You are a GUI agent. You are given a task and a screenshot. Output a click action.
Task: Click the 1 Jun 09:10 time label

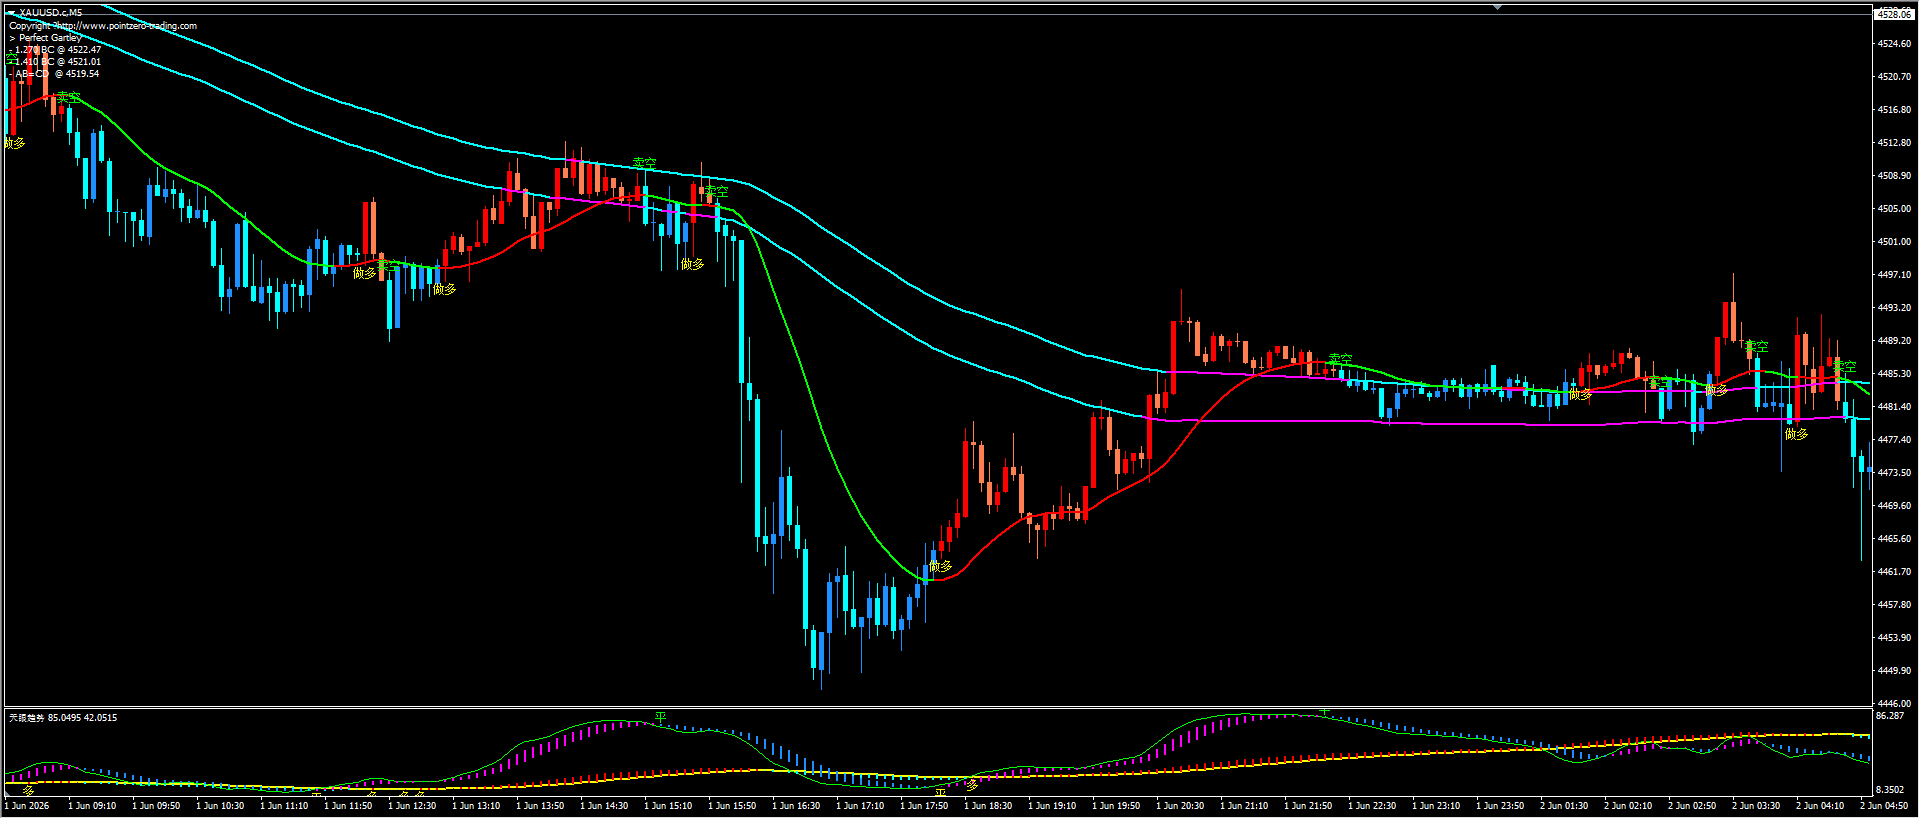pos(92,806)
